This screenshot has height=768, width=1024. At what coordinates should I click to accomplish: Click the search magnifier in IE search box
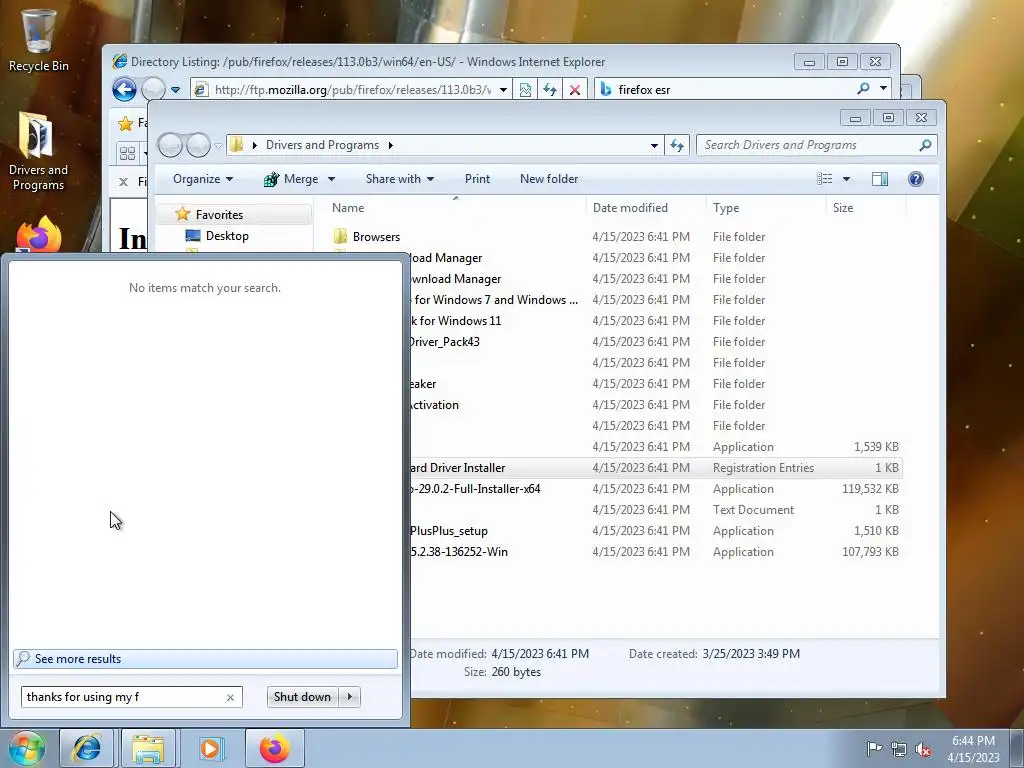click(x=863, y=89)
